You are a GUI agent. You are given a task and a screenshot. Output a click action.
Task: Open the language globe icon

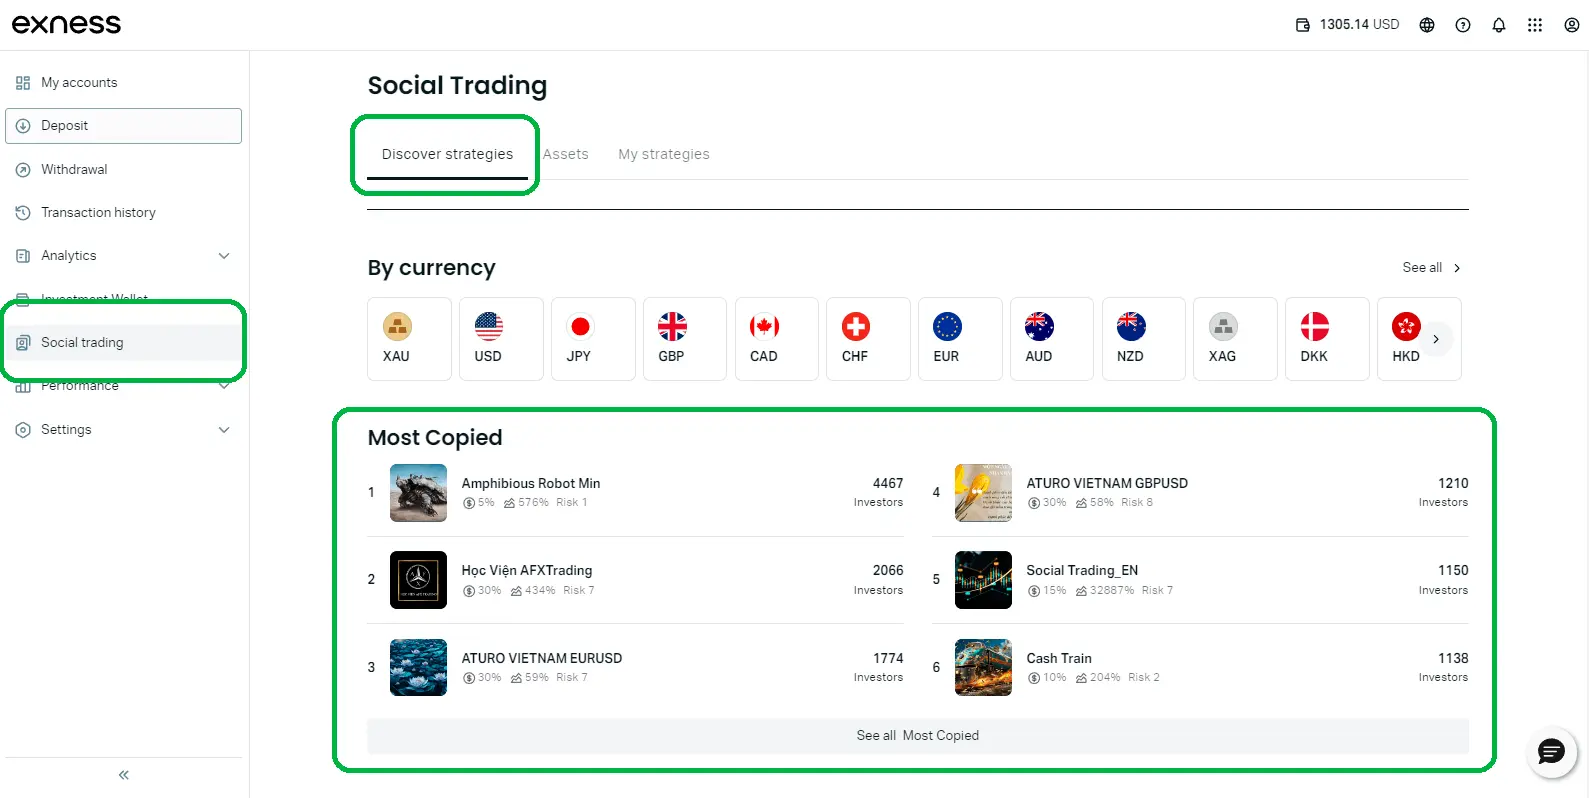pos(1427,25)
